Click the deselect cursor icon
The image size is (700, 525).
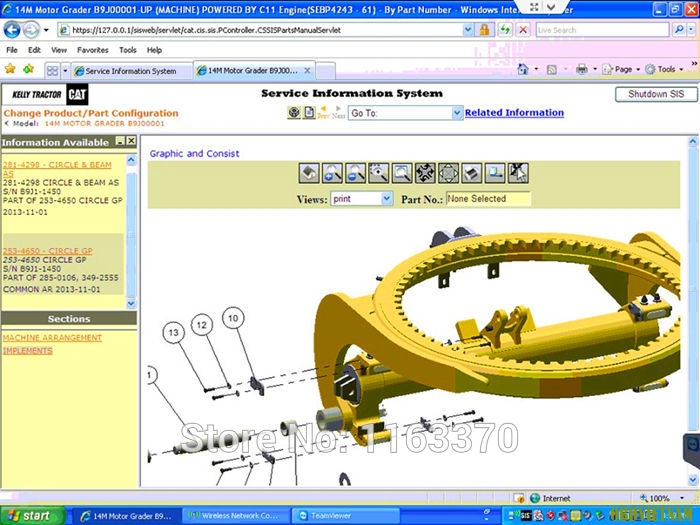[x=518, y=173]
